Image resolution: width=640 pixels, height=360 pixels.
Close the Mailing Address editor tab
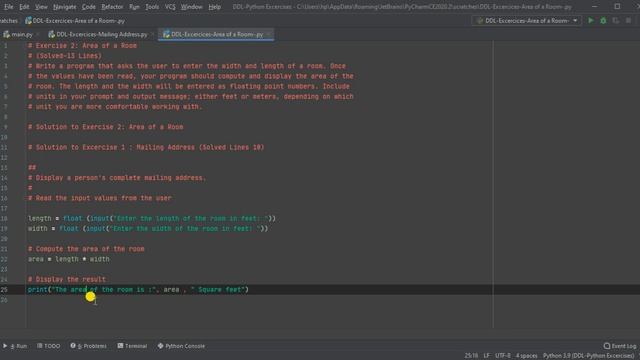pos(153,34)
